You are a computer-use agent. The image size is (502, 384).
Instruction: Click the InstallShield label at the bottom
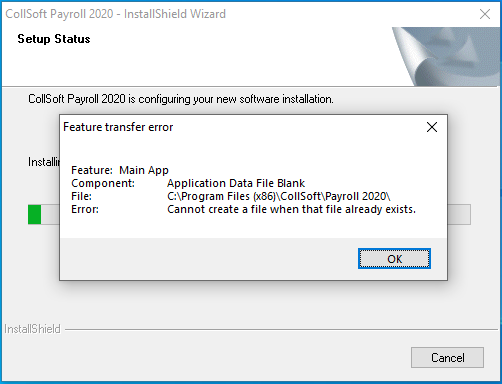tap(32, 329)
